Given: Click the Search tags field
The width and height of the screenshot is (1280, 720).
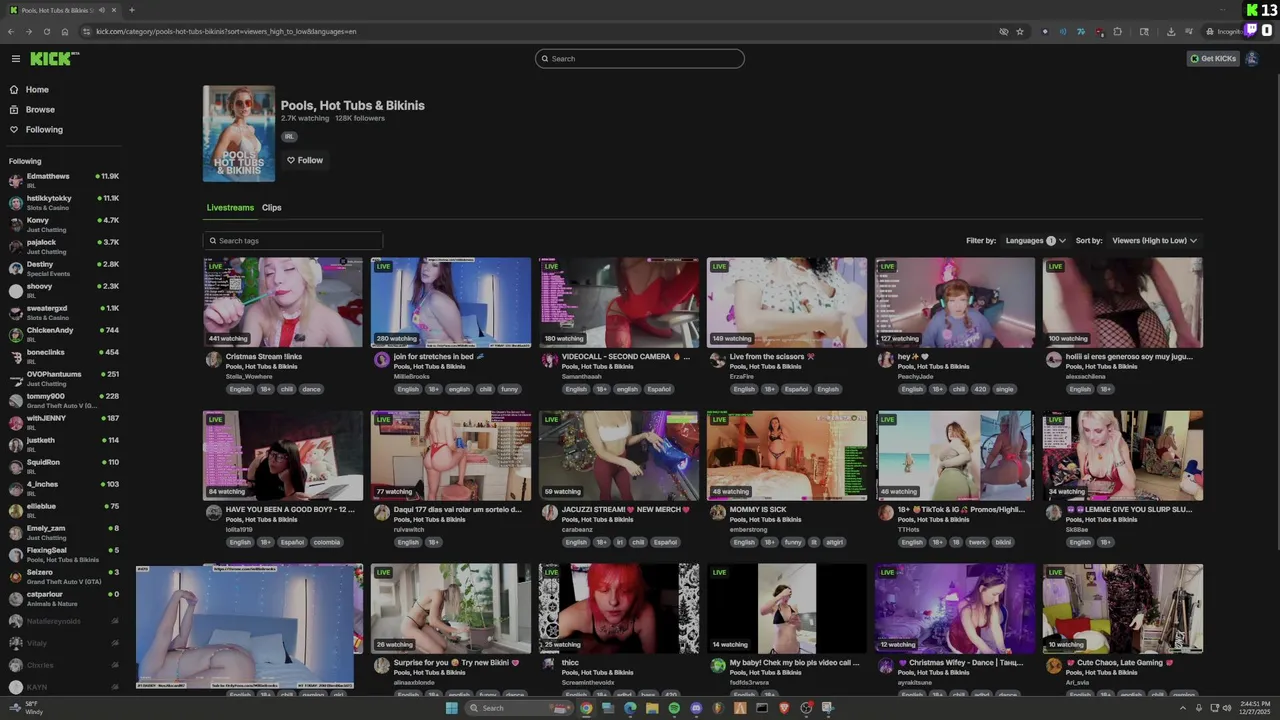Looking at the screenshot, I should pos(293,241).
